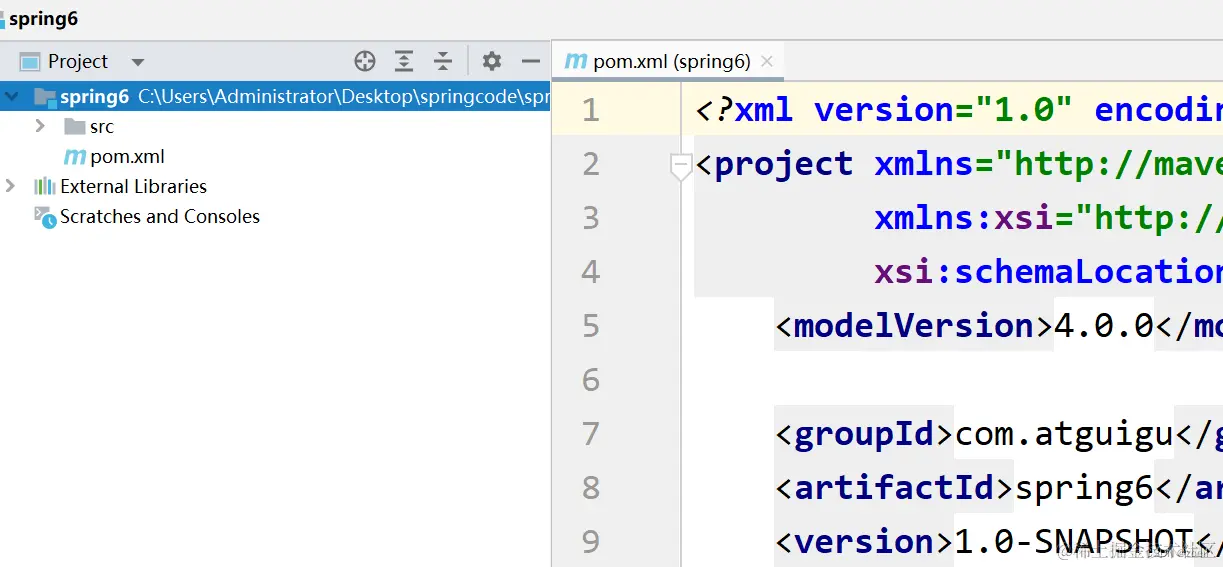Select the src folder in tree
Viewport: 1223px width, 567px height.
coord(102,127)
